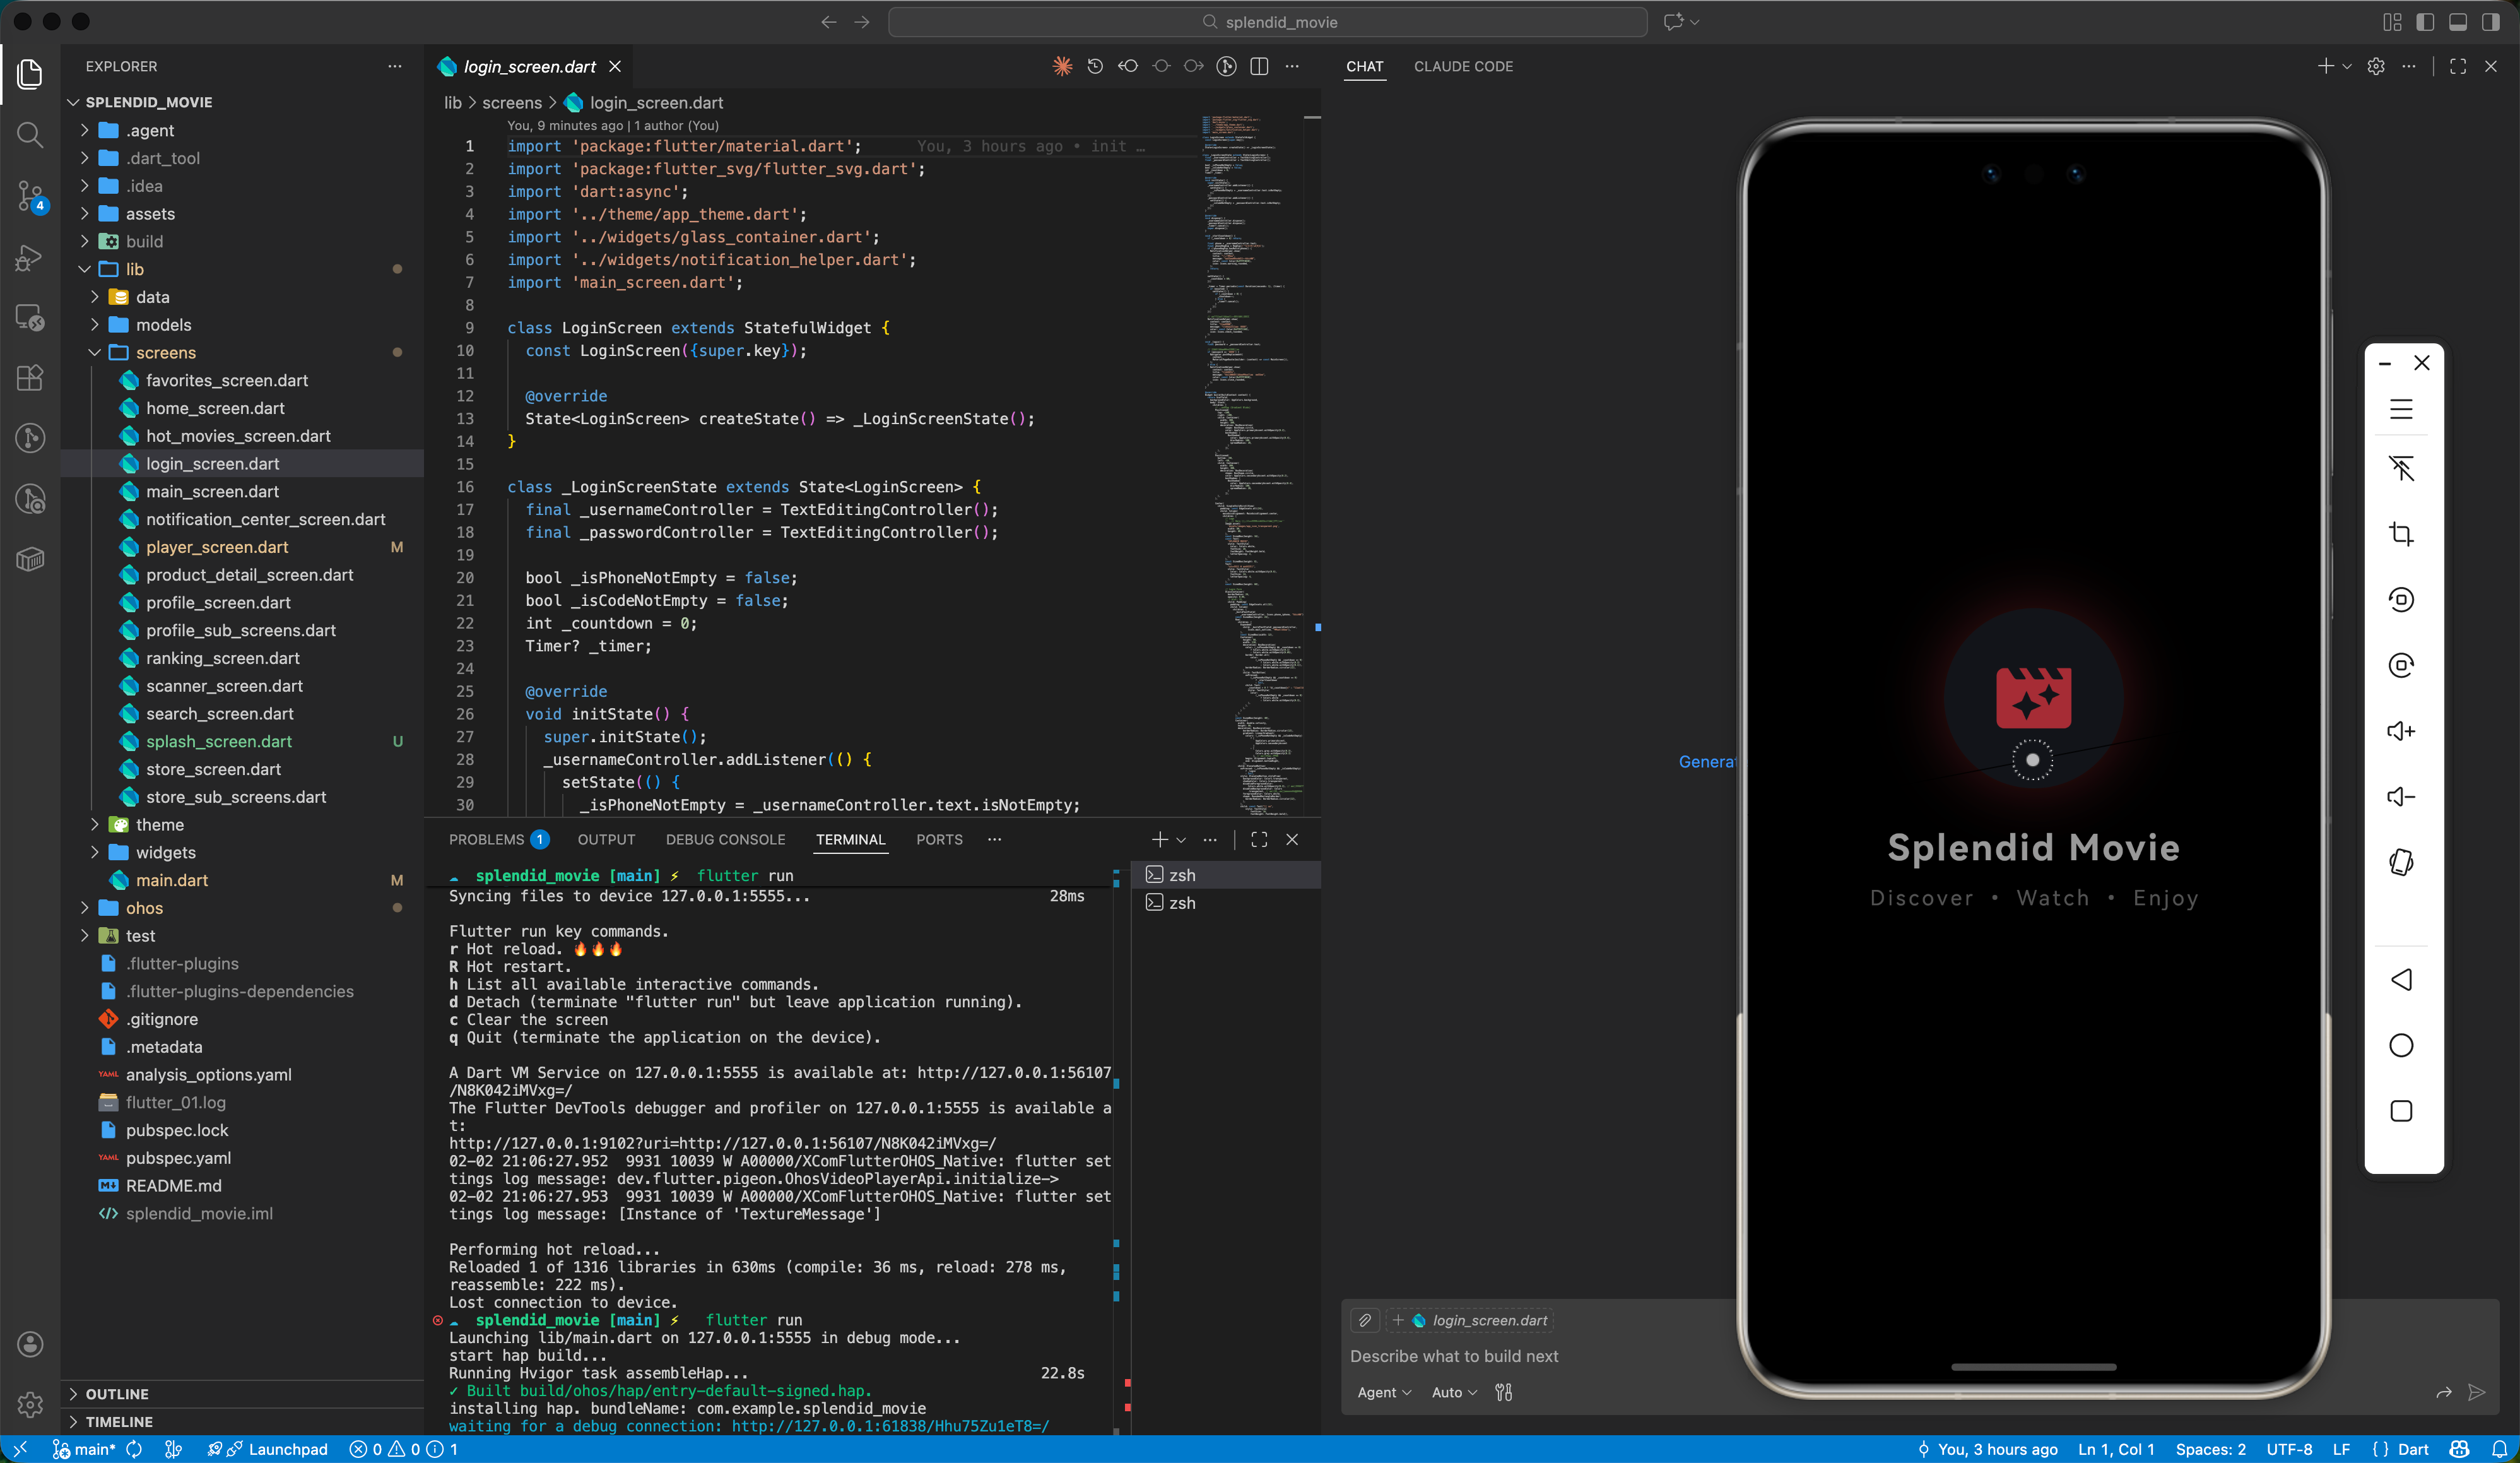
Task: Expand the widgets folder
Action: (166, 852)
